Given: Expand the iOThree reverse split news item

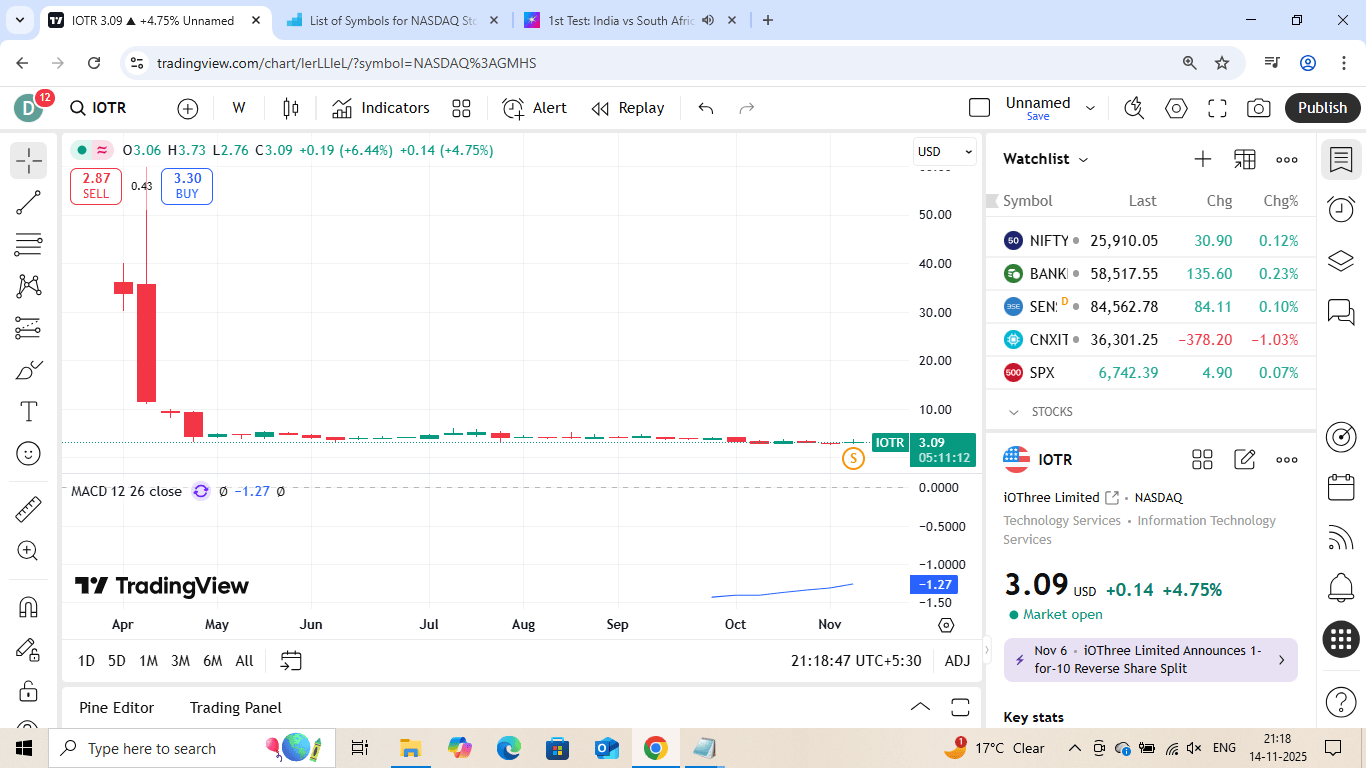Looking at the screenshot, I should (1150, 660).
